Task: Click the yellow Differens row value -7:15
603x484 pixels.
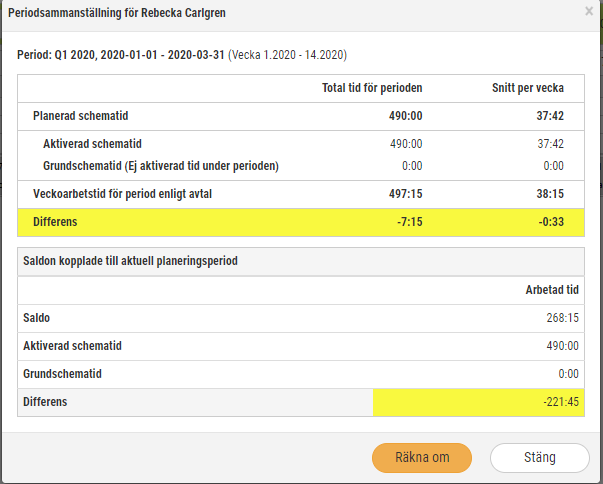Action: coord(410,222)
